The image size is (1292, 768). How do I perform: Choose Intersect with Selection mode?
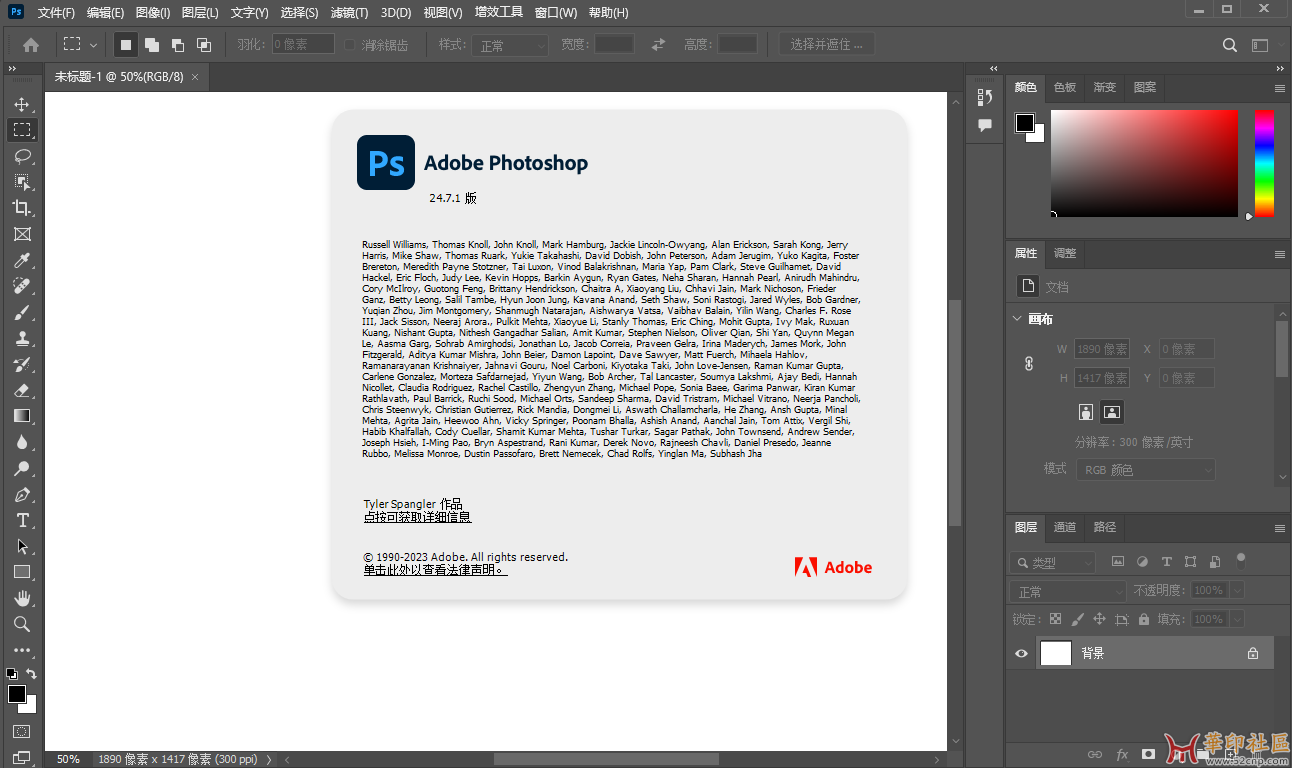tap(204, 45)
